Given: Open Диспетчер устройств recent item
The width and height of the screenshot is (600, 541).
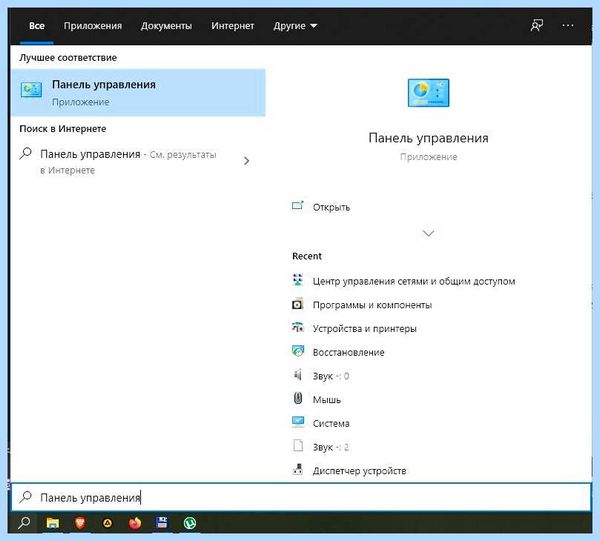Looking at the screenshot, I should [x=359, y=471].
